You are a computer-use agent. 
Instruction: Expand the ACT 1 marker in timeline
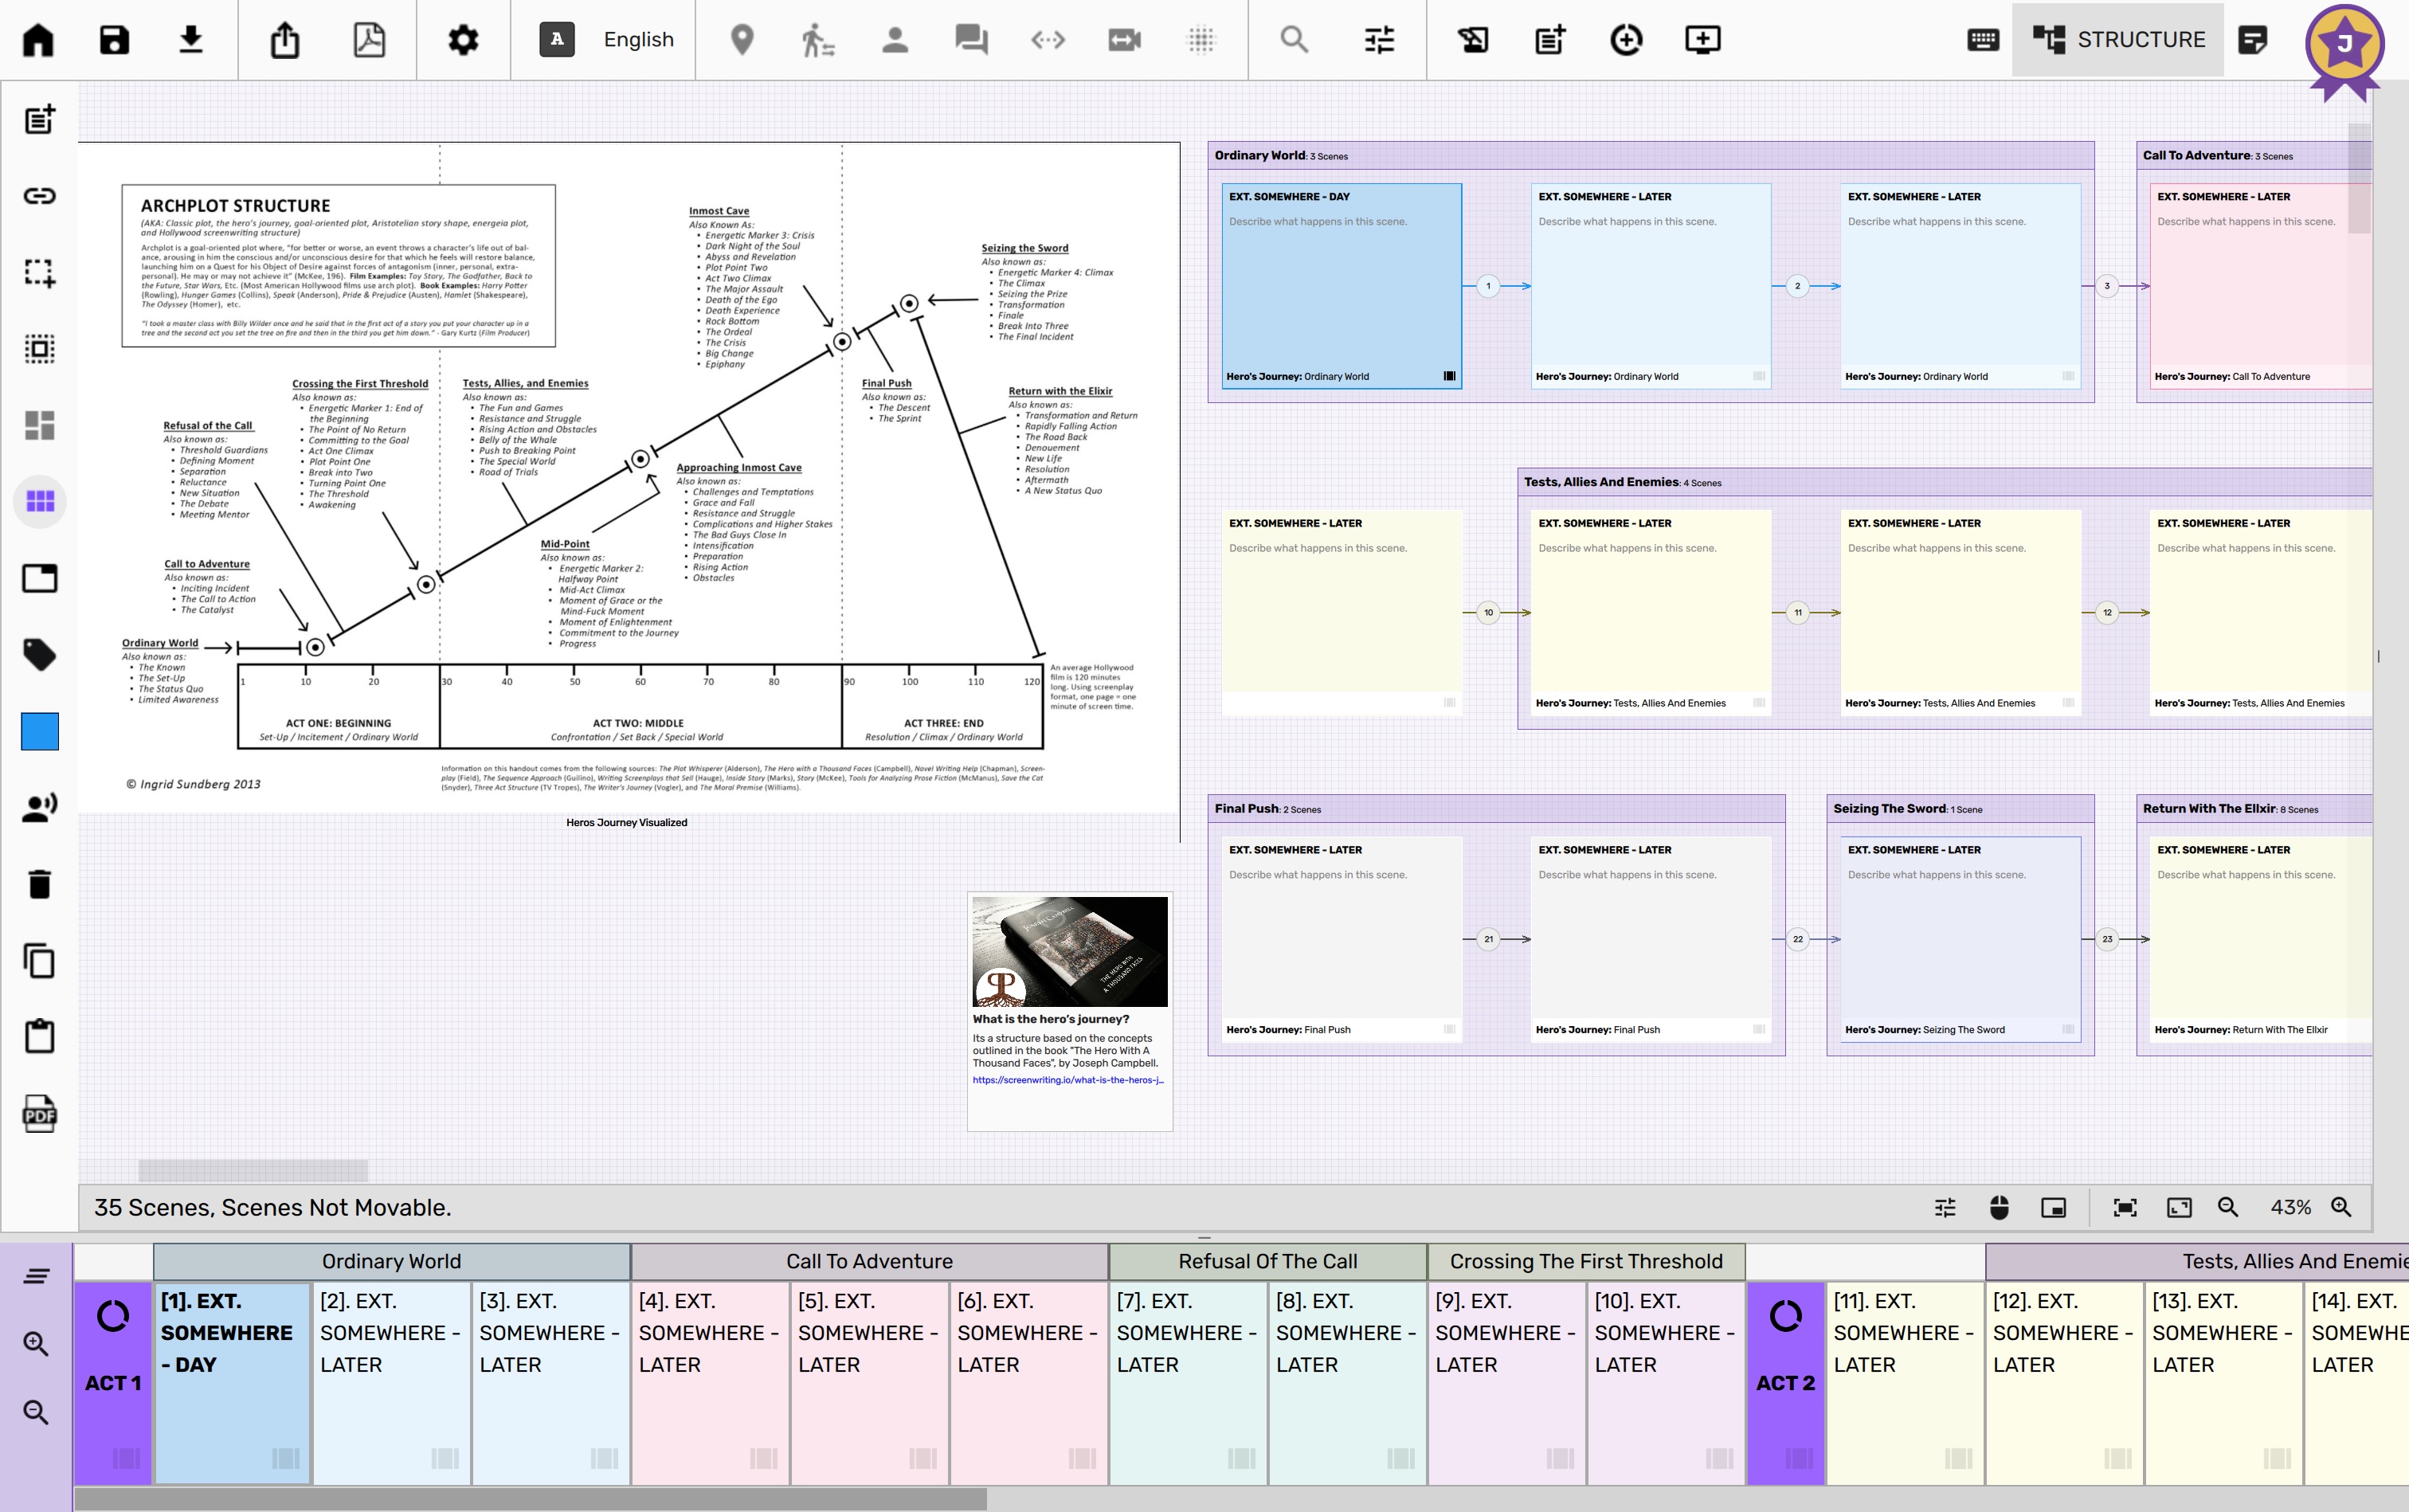pyautogui.click(x=113, y=1382)
